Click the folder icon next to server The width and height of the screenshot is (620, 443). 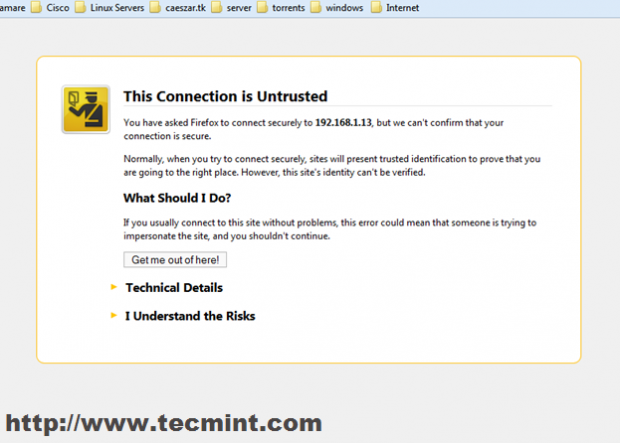coord(216,7)
